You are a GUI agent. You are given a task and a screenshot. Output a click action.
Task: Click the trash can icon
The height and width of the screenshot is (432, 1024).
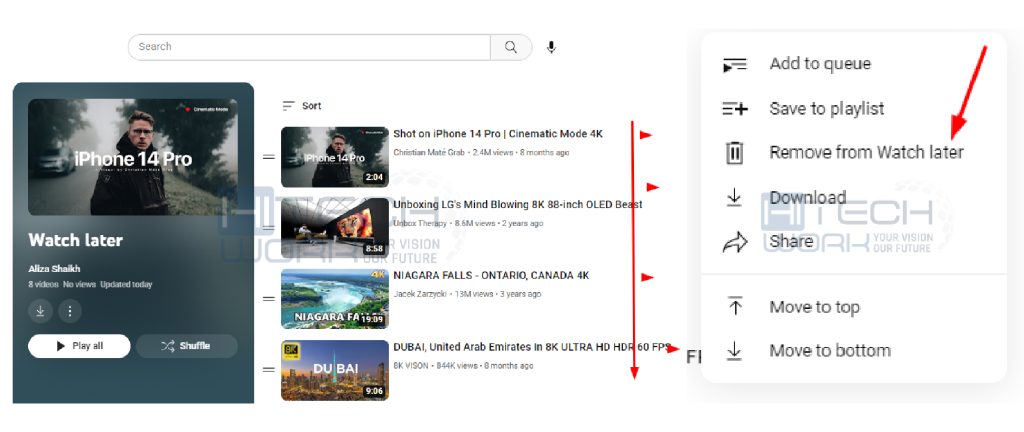(735, 153)
